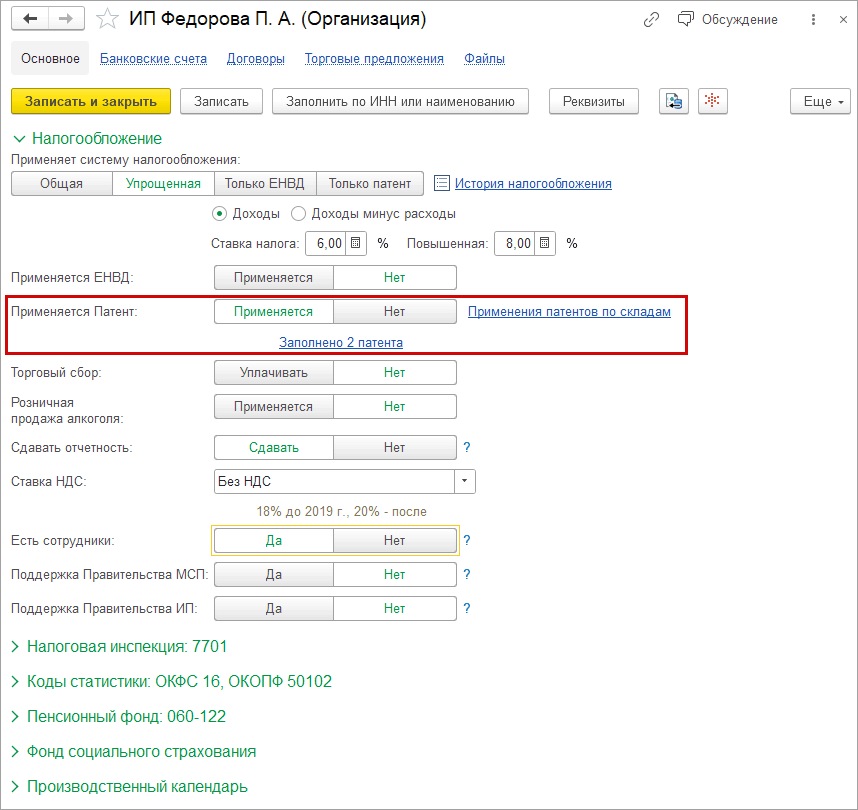
Task: Click the История налогообложения list icon
Action: click(x=442, y=183)
